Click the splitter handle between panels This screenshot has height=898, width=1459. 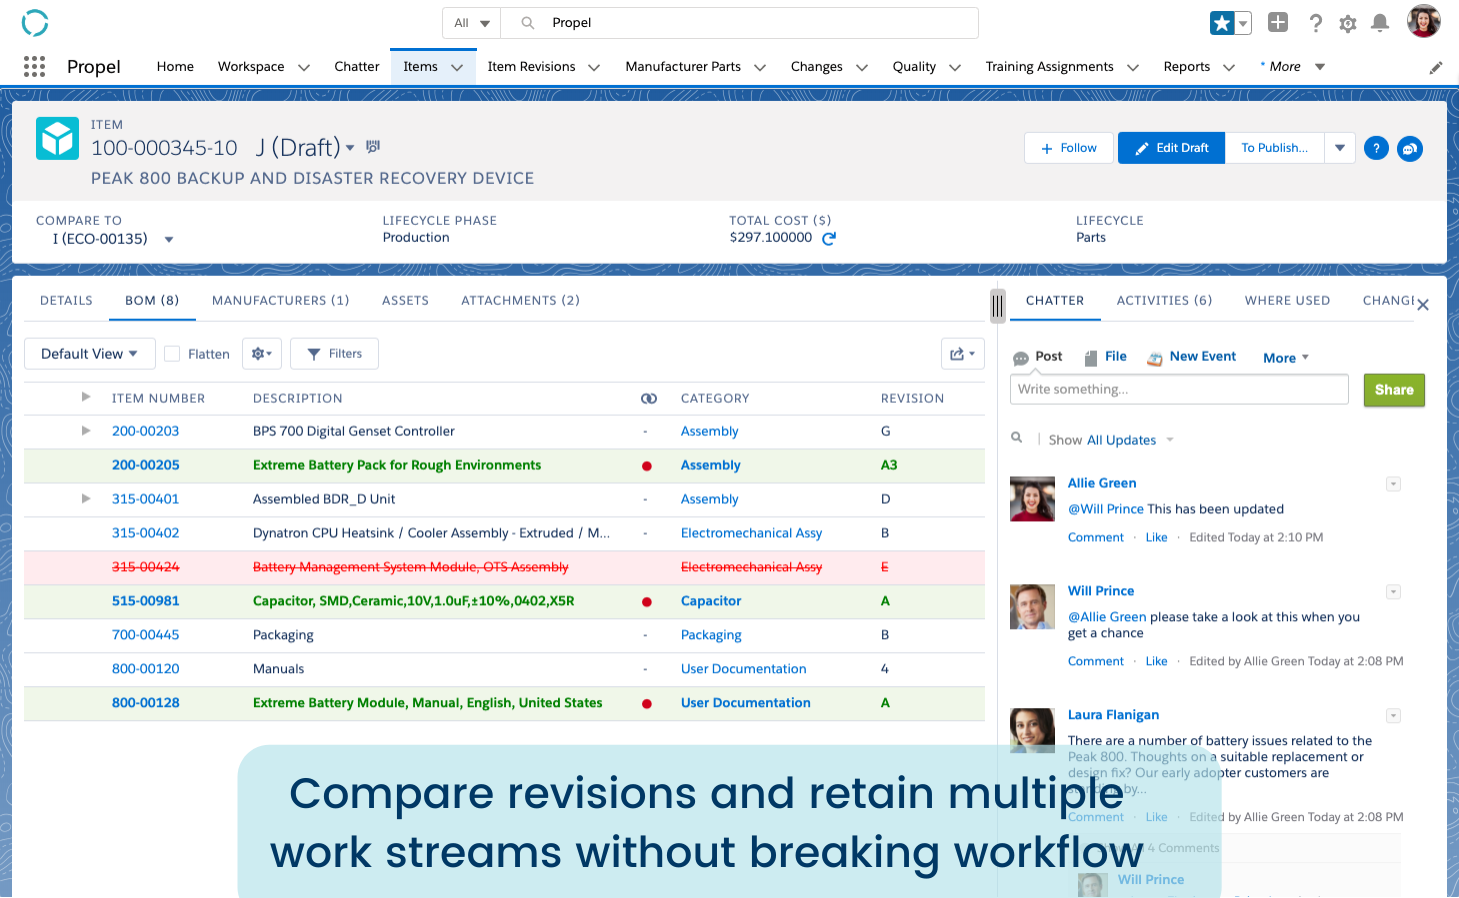pos(997,305)
